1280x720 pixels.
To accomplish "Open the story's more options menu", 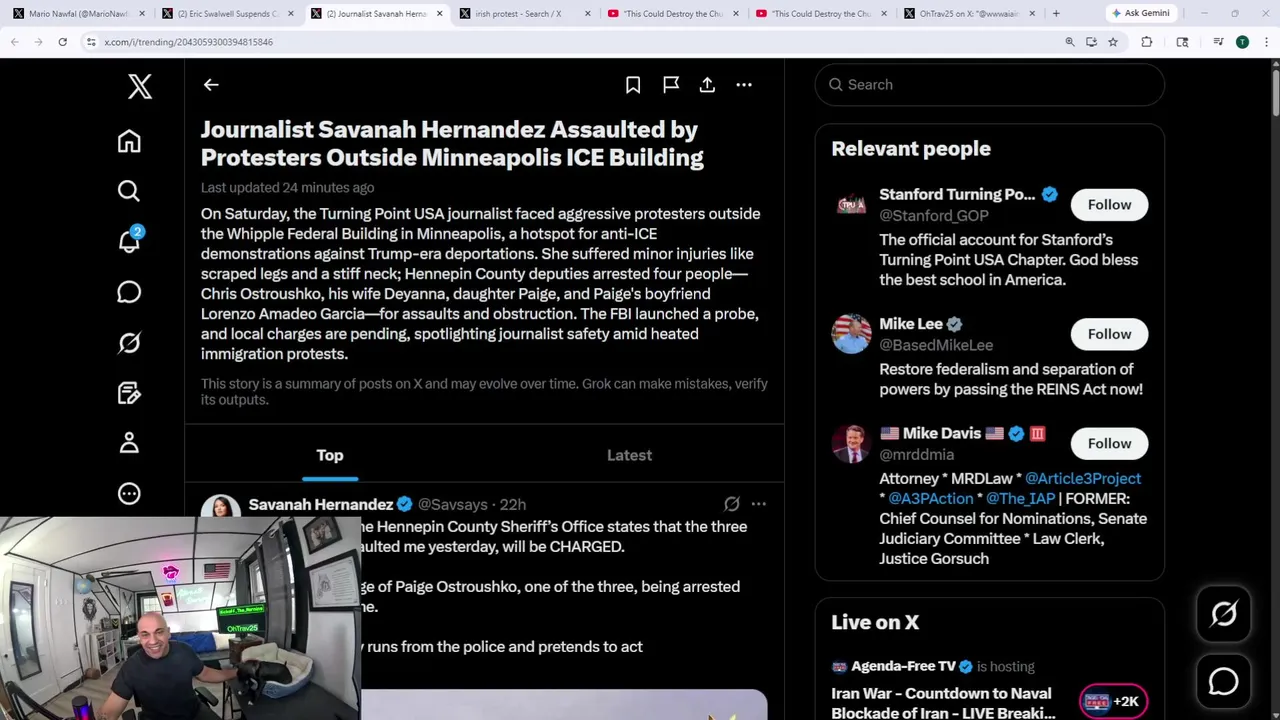I will pyautogui.click(x=744, y=85).
